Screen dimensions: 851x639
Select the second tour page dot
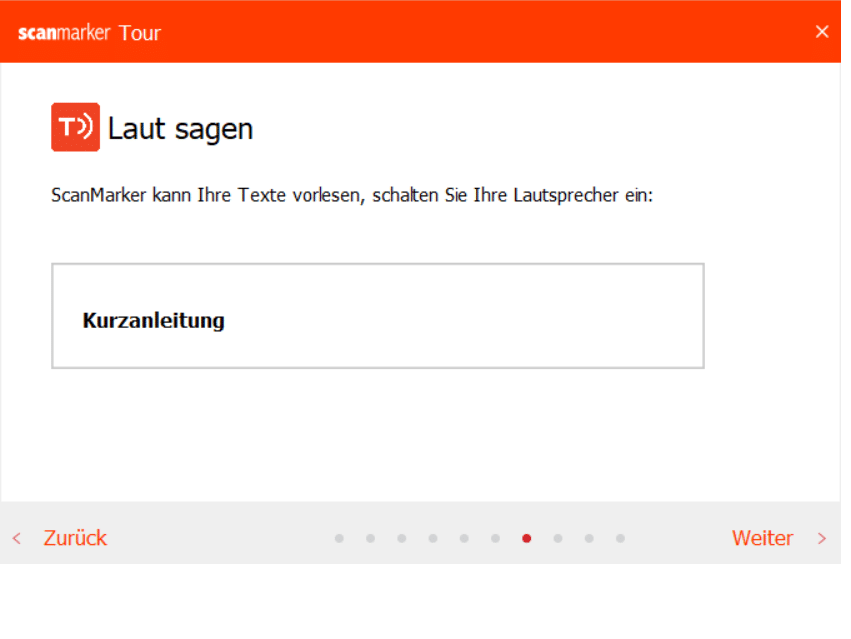pos(370,538)
